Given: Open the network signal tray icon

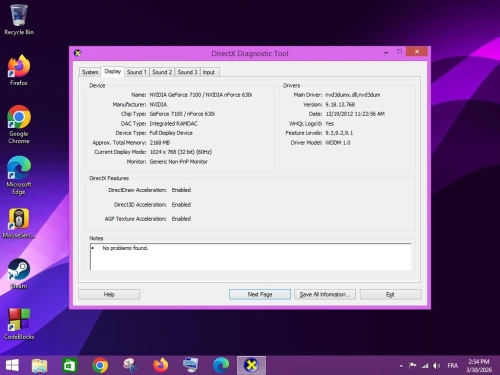Looking at the screenshot, I should click(424, 366).
